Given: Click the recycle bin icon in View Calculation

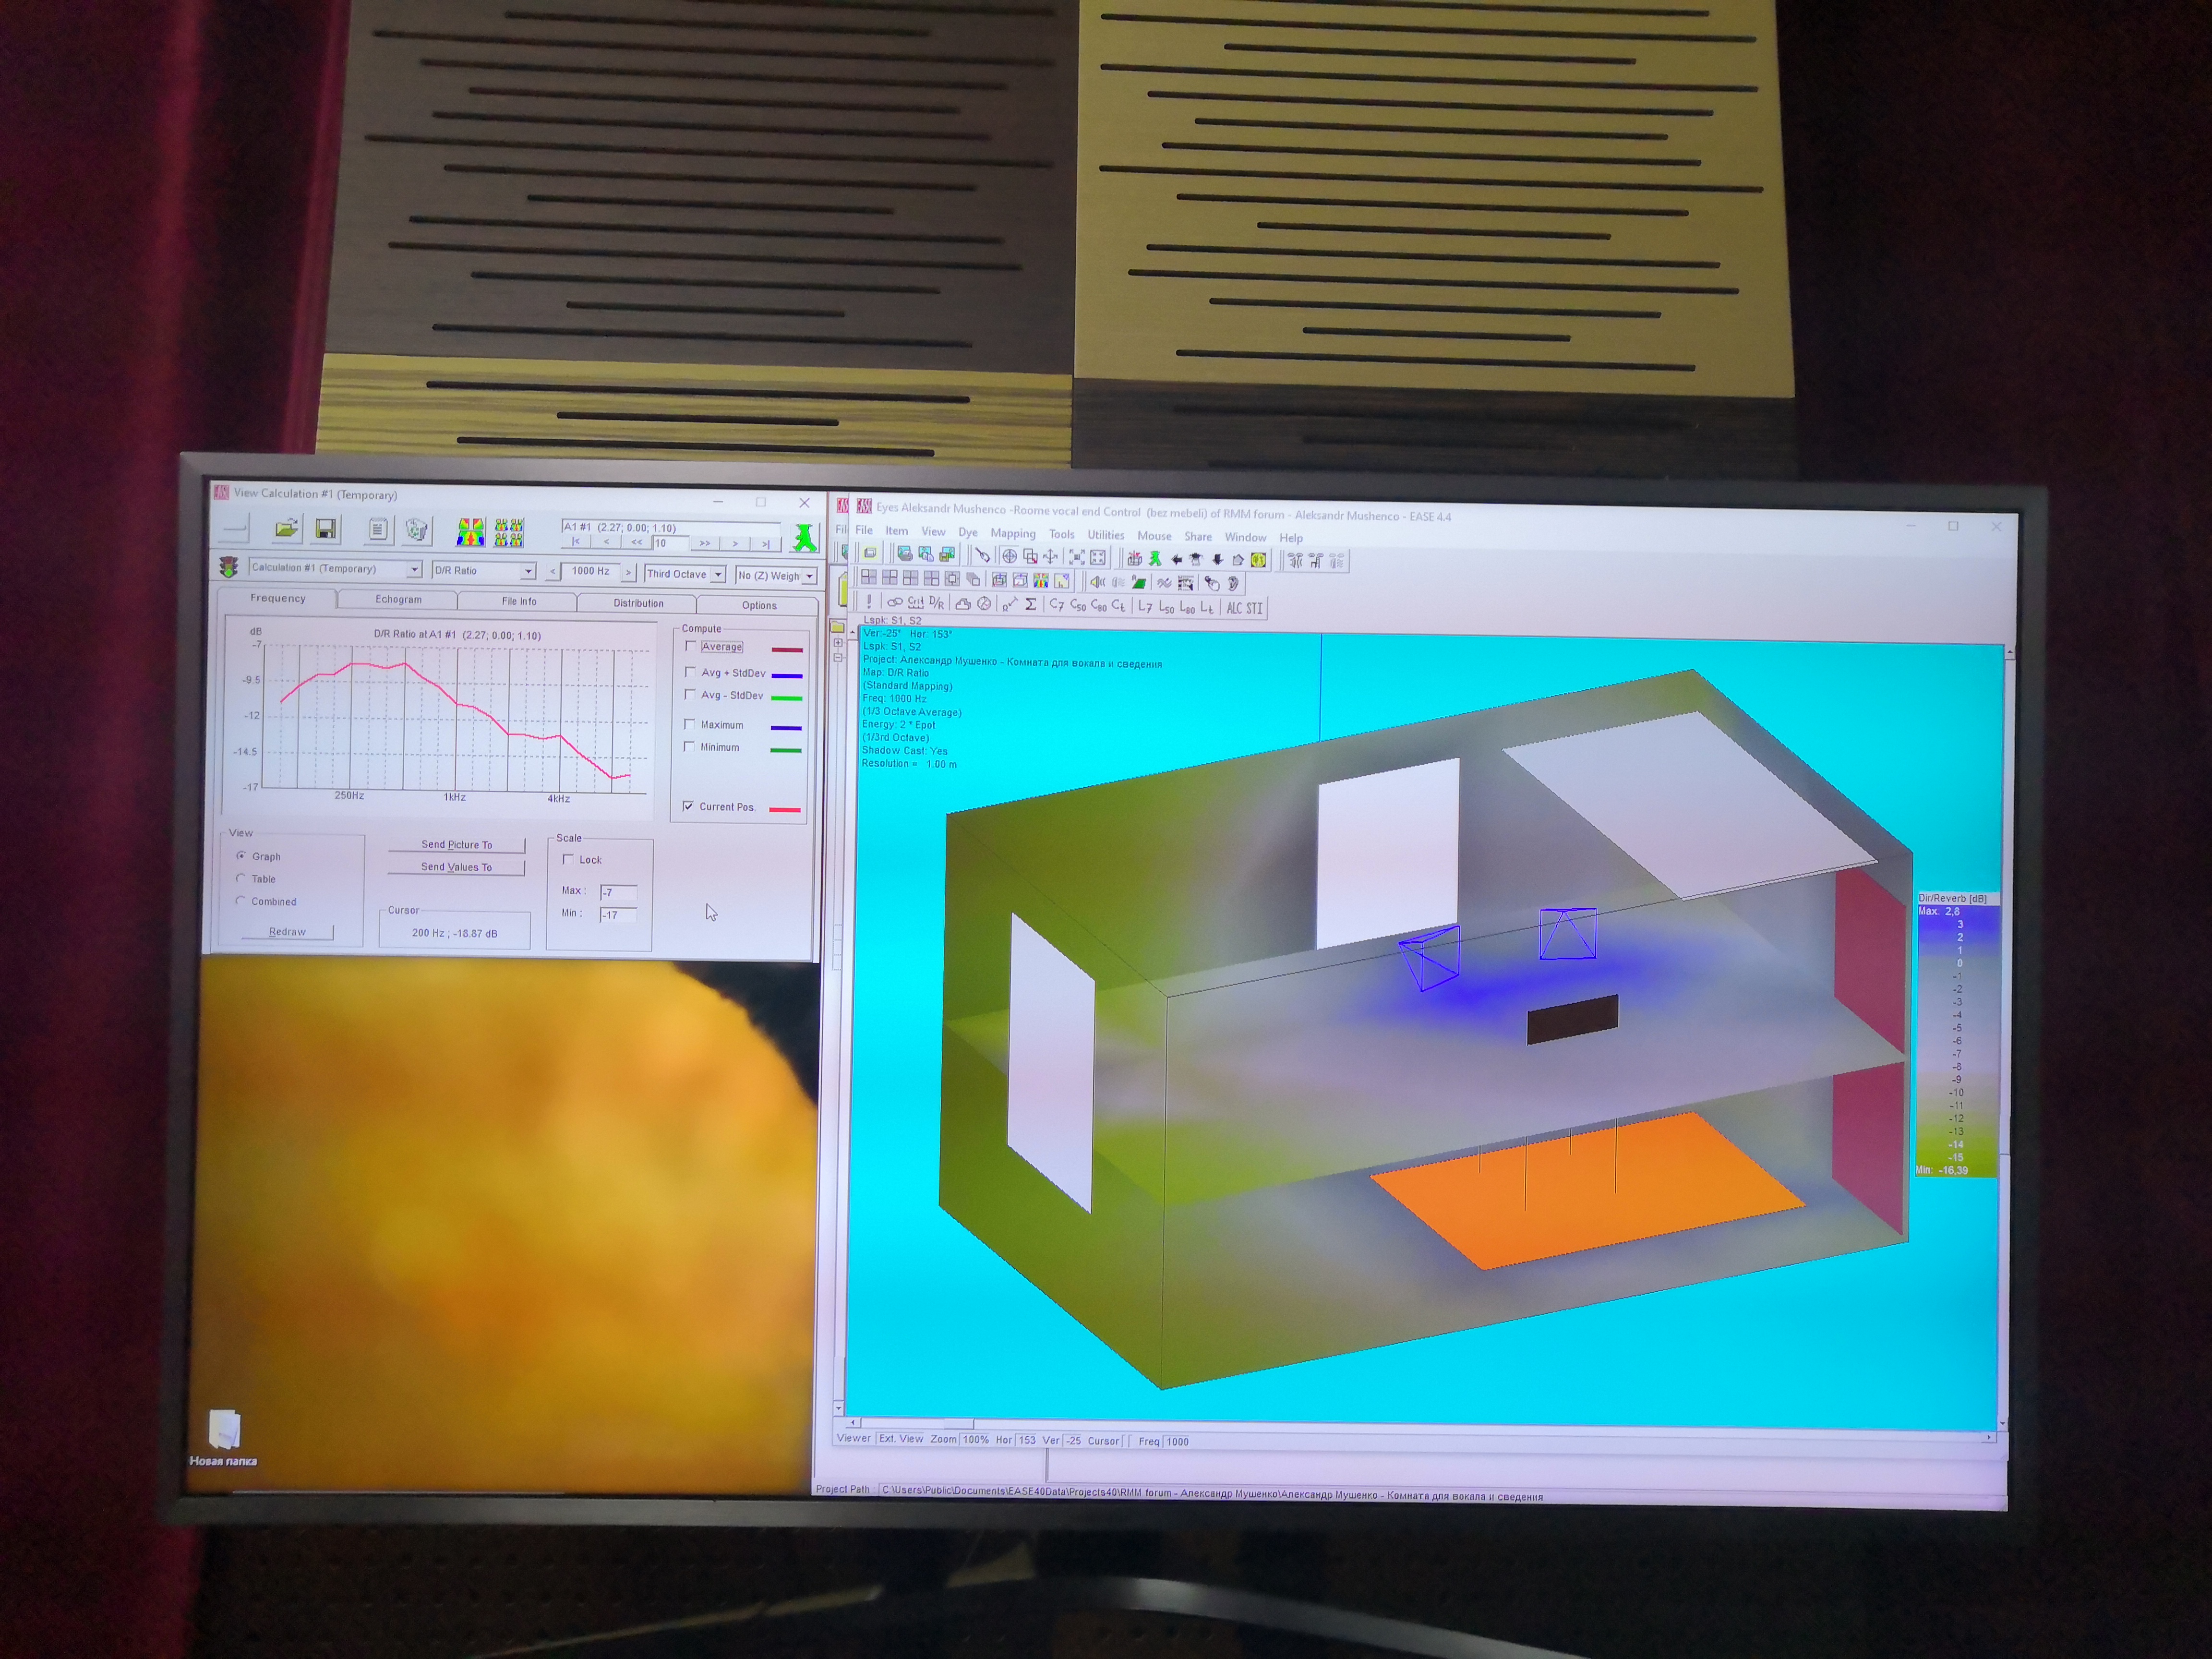Looking at the screenshot, I should pyautogui.click(x=417, y=530).
